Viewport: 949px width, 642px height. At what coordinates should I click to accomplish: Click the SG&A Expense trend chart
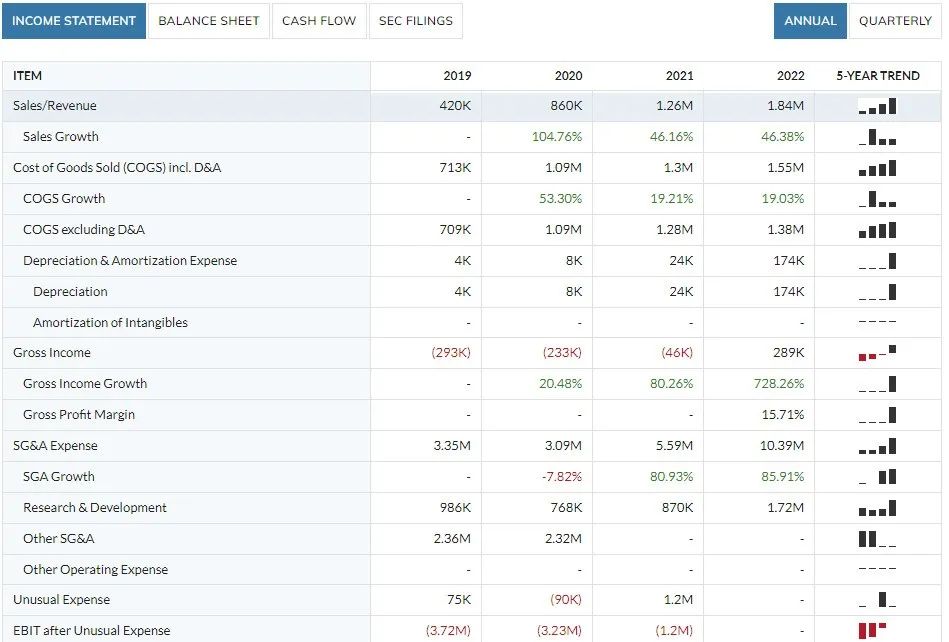click(x=877, y=446)
